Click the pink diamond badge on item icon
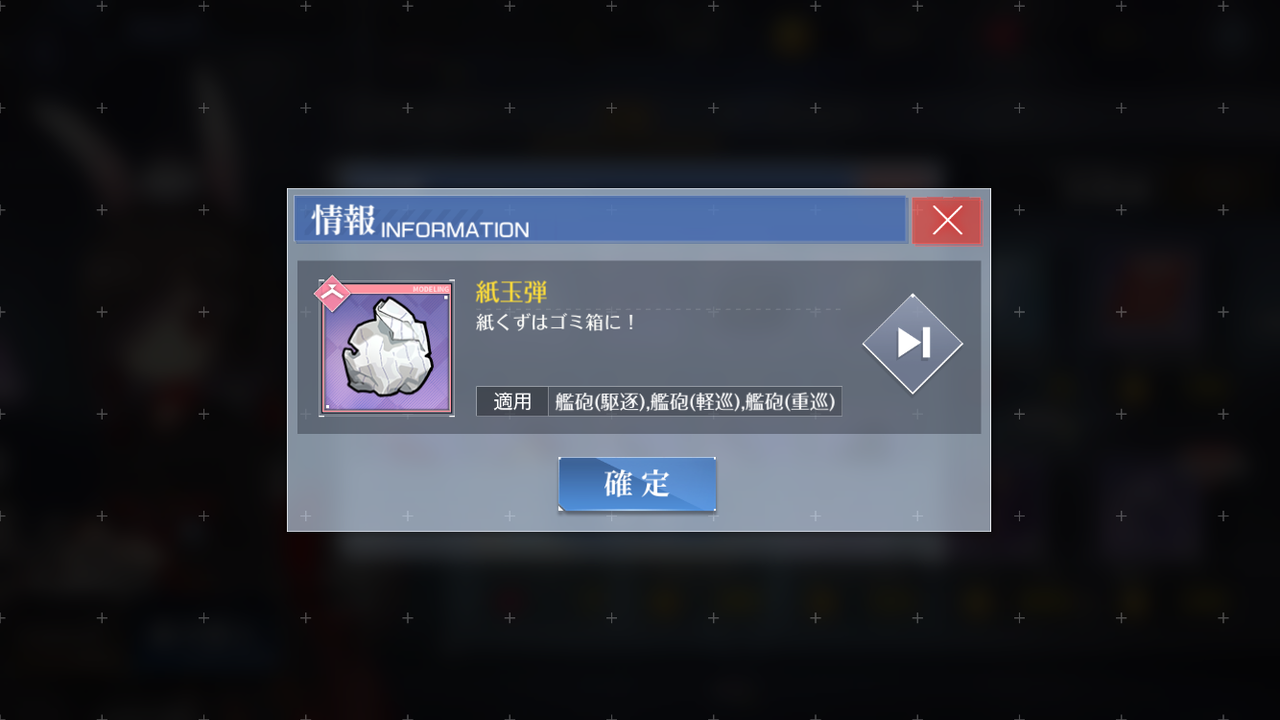1280x720 pixels. pos(331,293)
